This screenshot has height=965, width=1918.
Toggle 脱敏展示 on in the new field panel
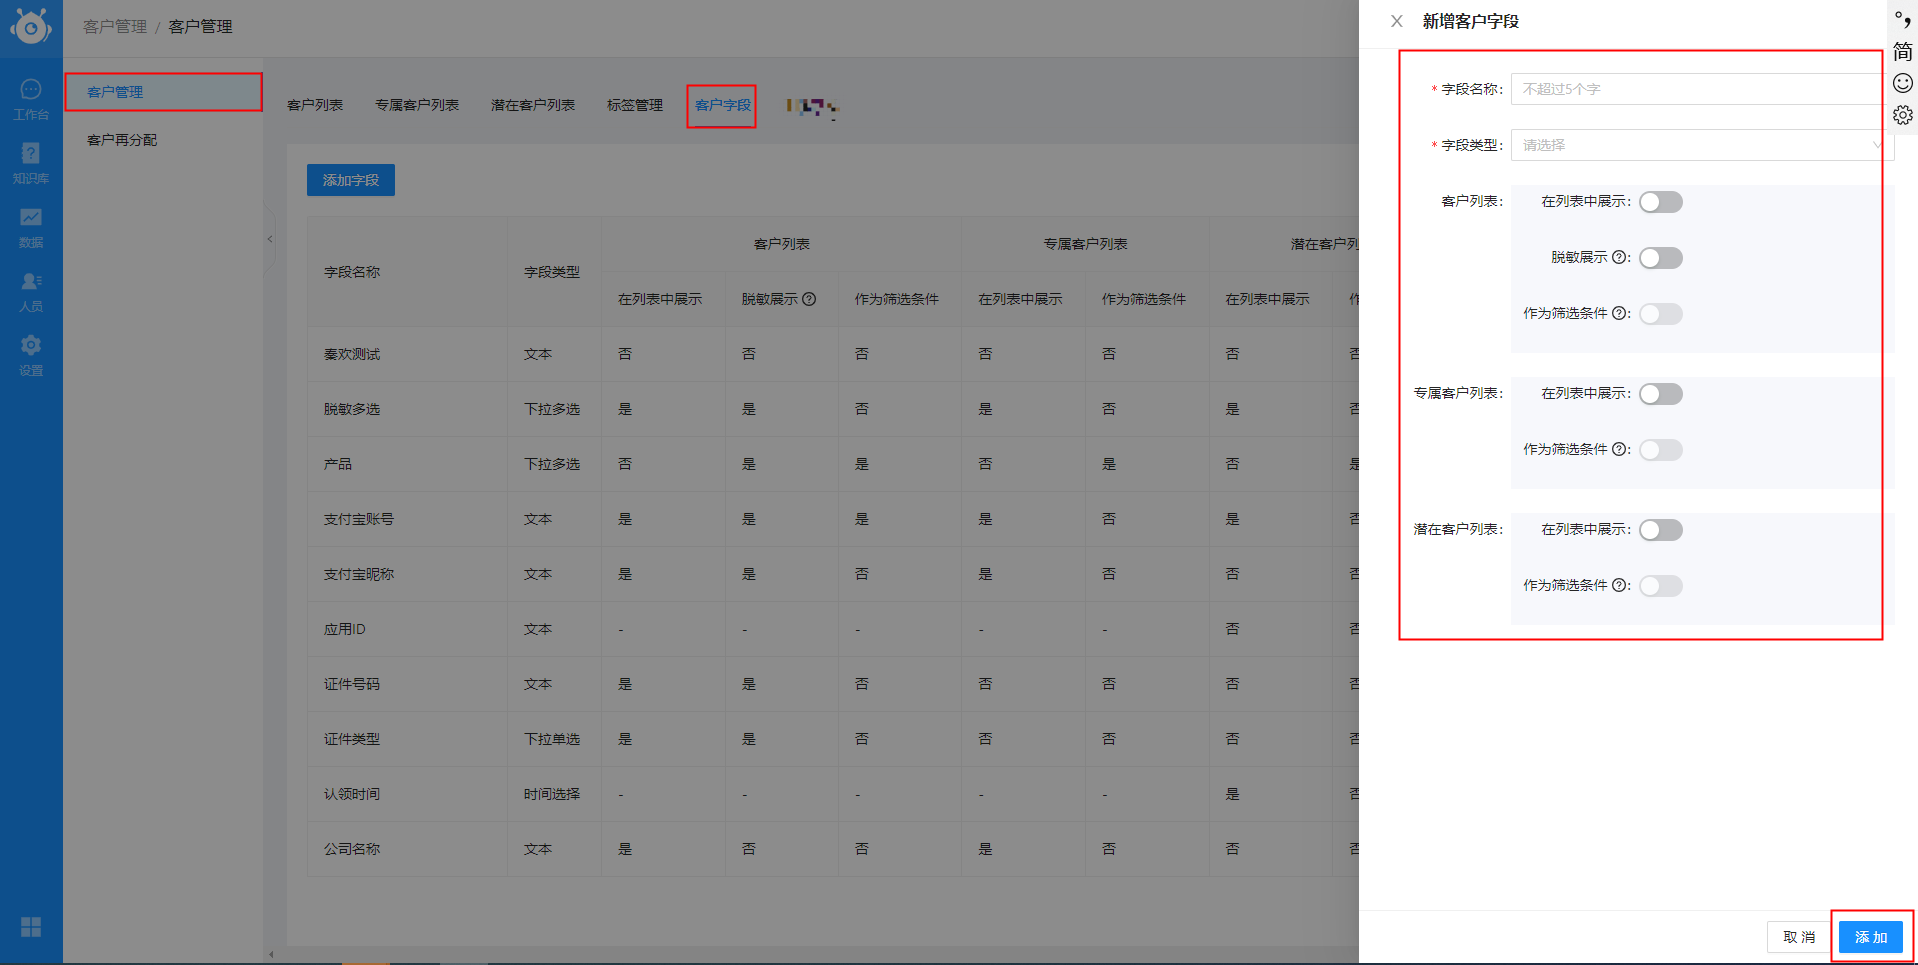pyautogui.click(x=1660, y=257)
